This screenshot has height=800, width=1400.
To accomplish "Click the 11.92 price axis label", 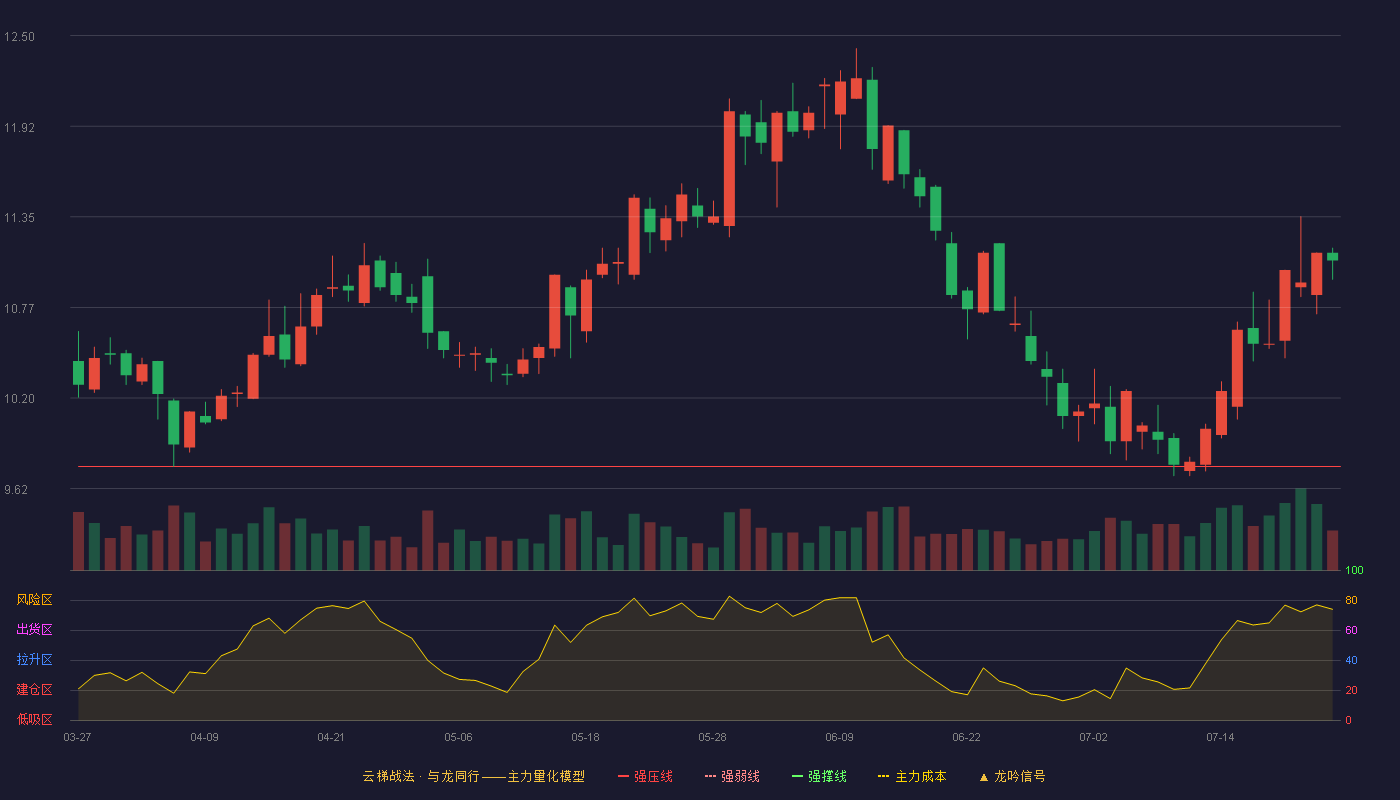I will tap(19, 127).
